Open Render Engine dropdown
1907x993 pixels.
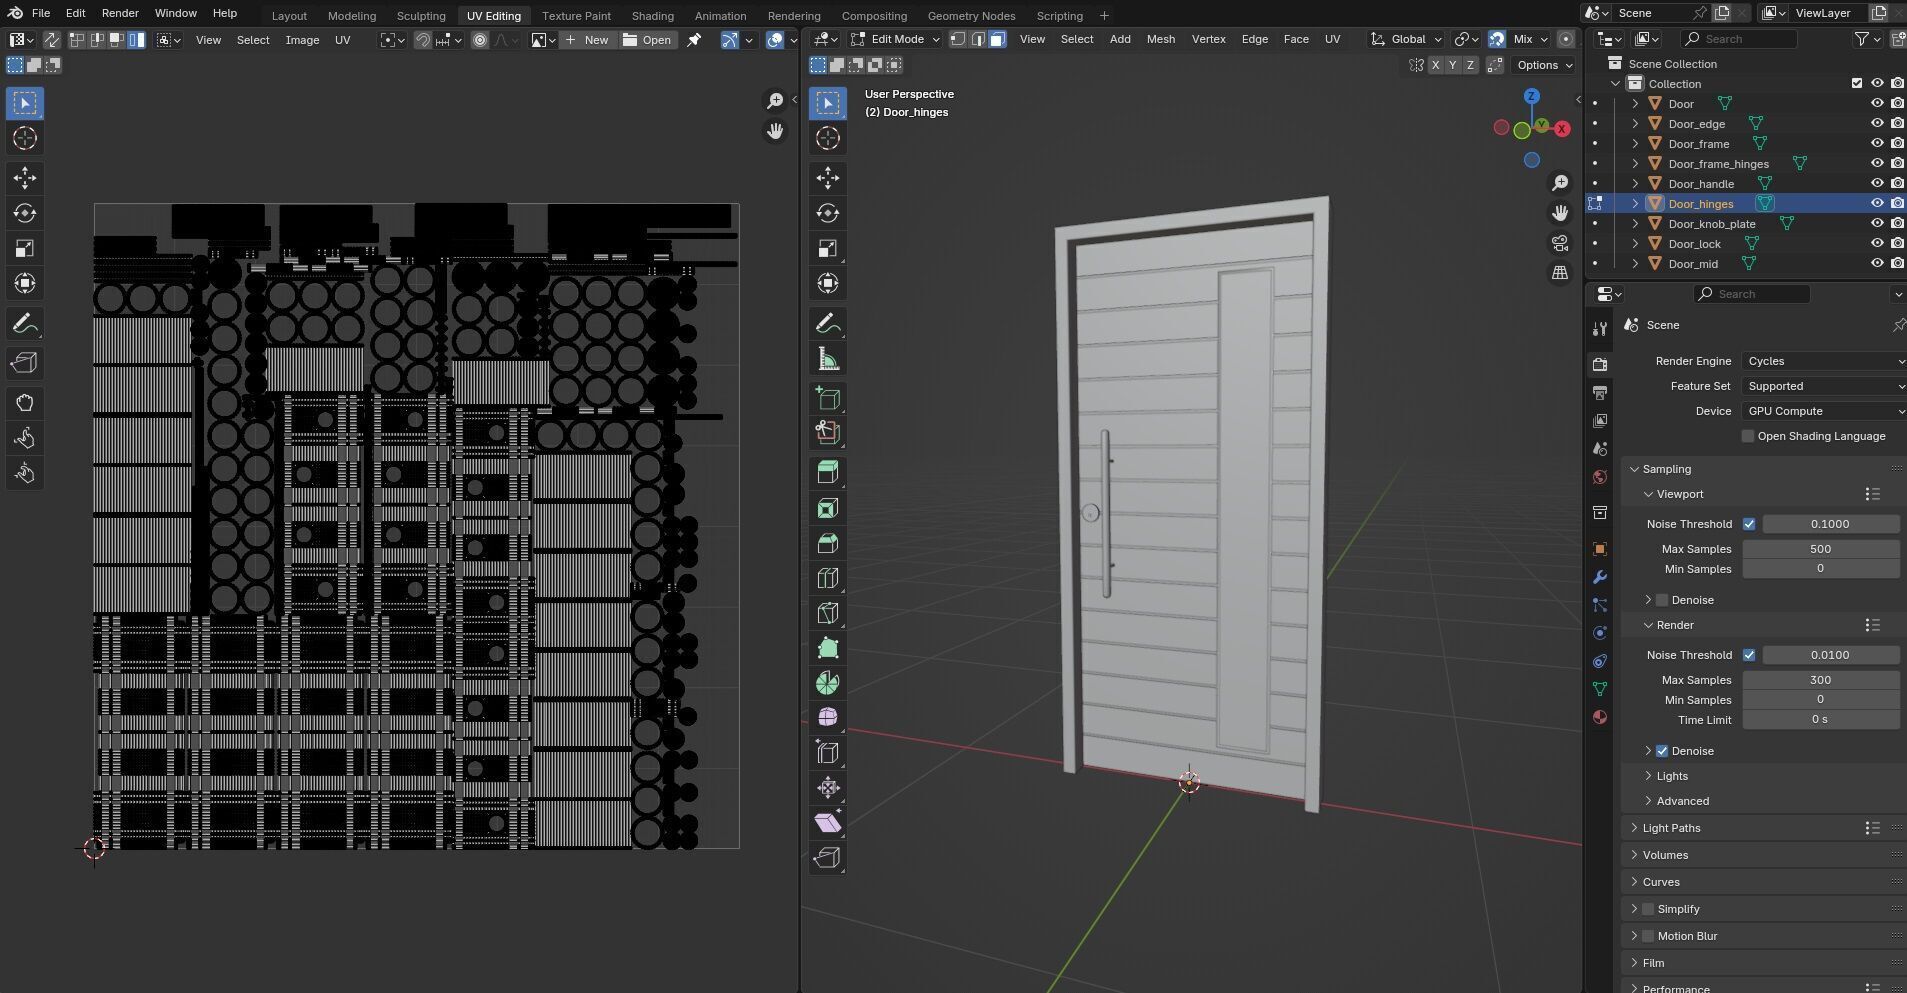(x=1824, y=361)
